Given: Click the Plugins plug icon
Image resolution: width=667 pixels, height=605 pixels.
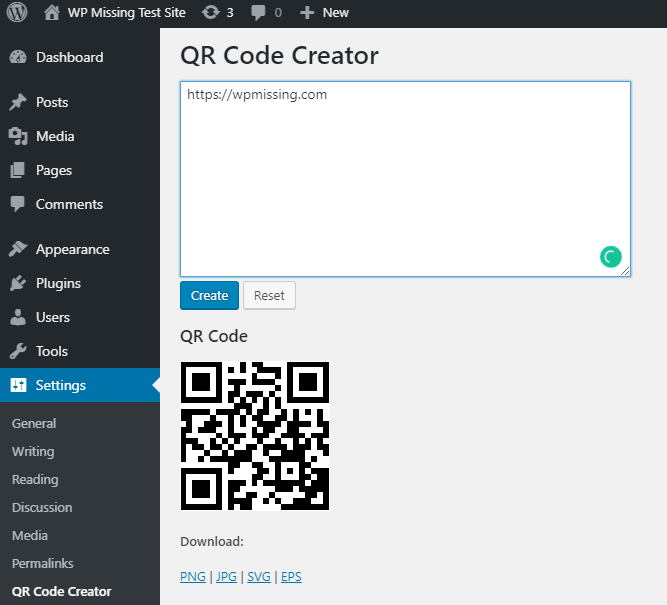Looking at the screenshot, I should (x=18, y=283).
